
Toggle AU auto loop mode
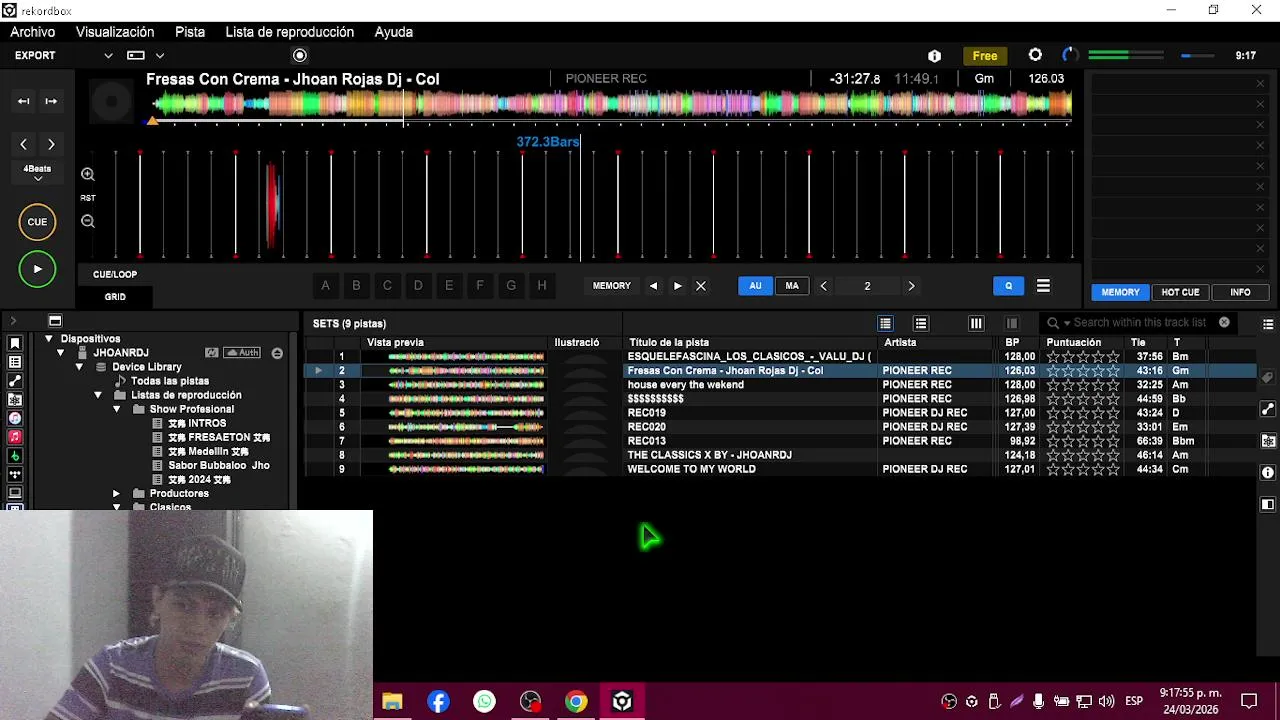[x=756, y=286]
